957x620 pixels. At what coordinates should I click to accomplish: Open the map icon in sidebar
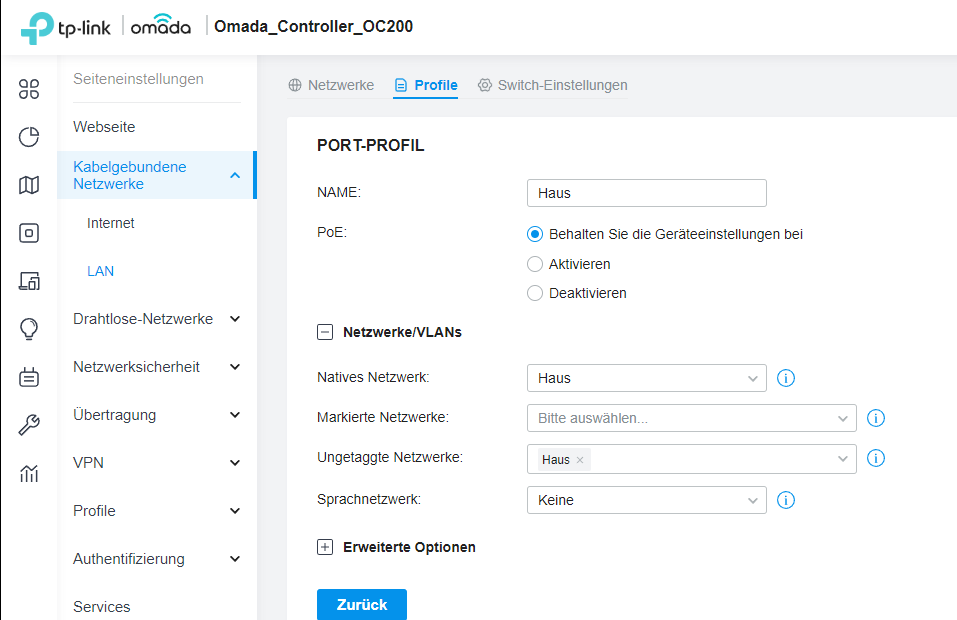coord(29,185)
